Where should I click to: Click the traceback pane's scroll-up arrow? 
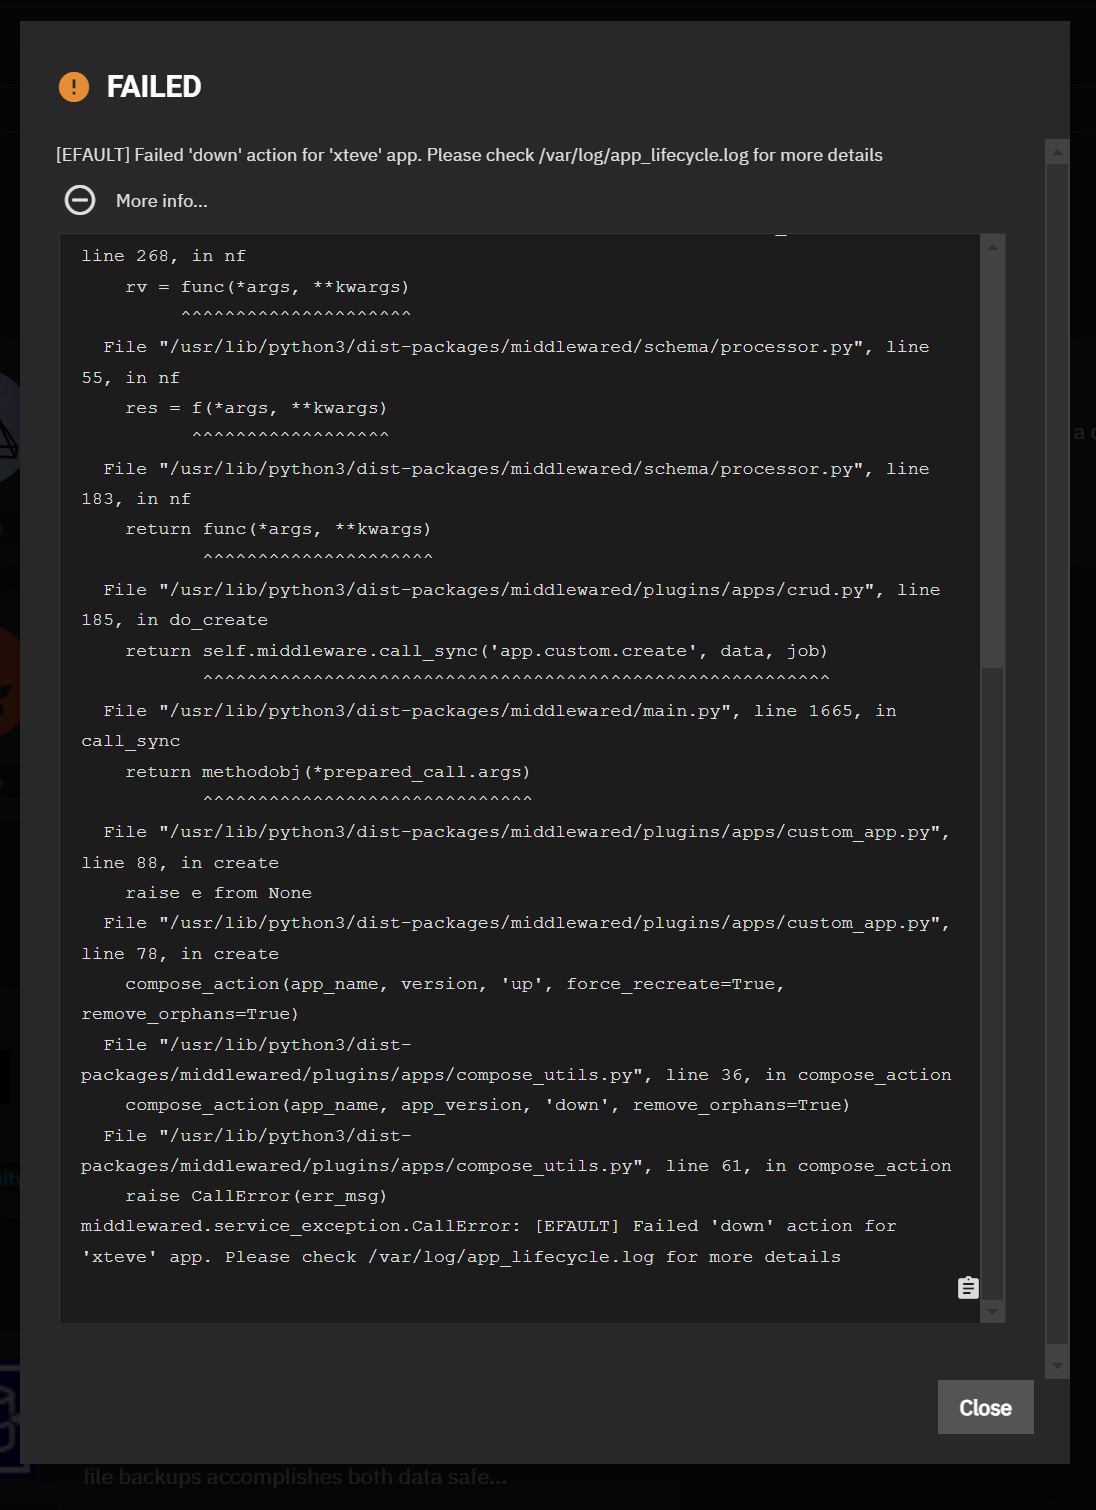[992, 246]
